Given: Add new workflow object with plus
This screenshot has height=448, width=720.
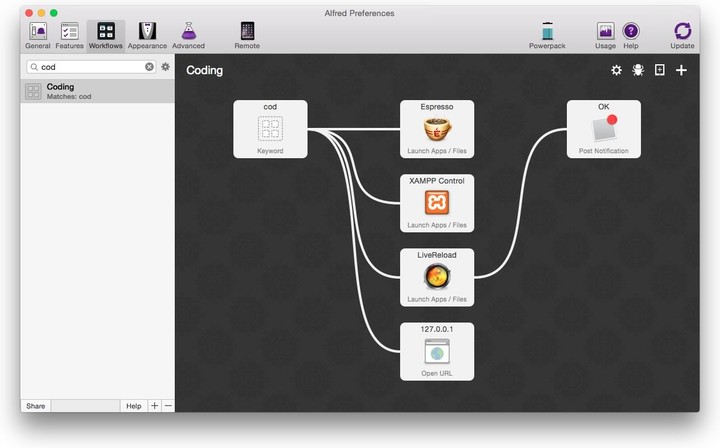Looking at the screenshot, I should pos(681,70).
